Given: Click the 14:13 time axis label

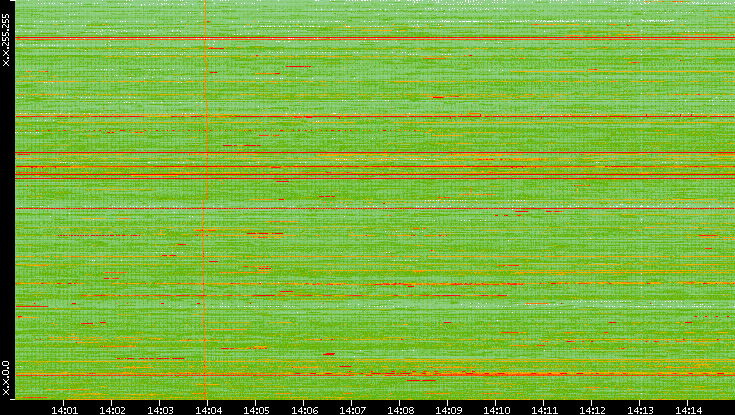Looking at the screenshot, I should pyautogui.click(x=640, y=410).
